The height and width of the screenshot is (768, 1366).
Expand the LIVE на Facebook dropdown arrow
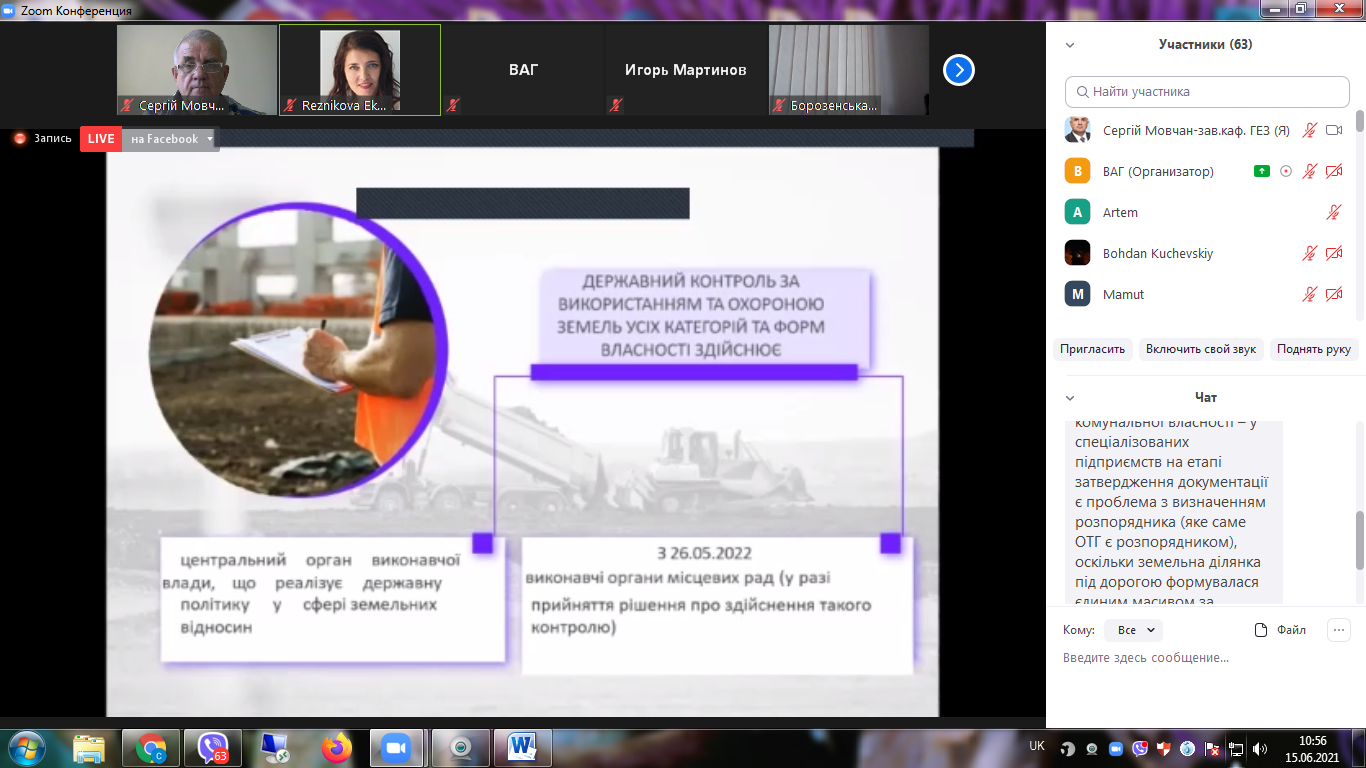pyautogui.click(x=210, y=139)
